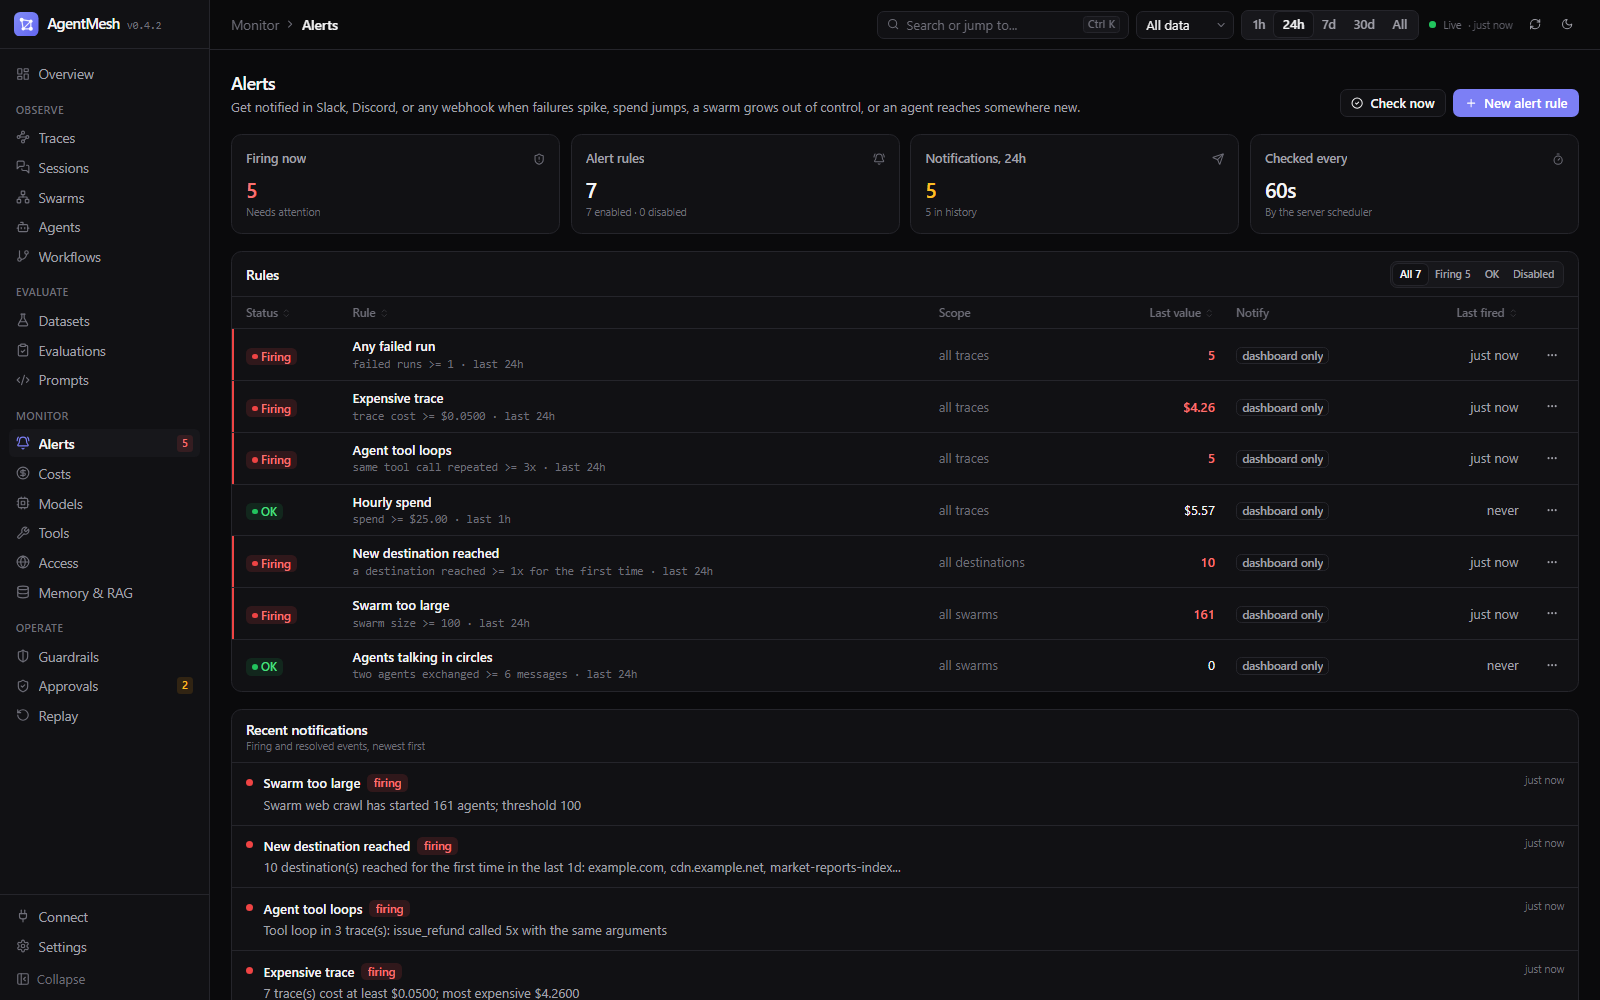Select the 7d time range
The image size is (1600, 1000).
tap(1329, 25)
